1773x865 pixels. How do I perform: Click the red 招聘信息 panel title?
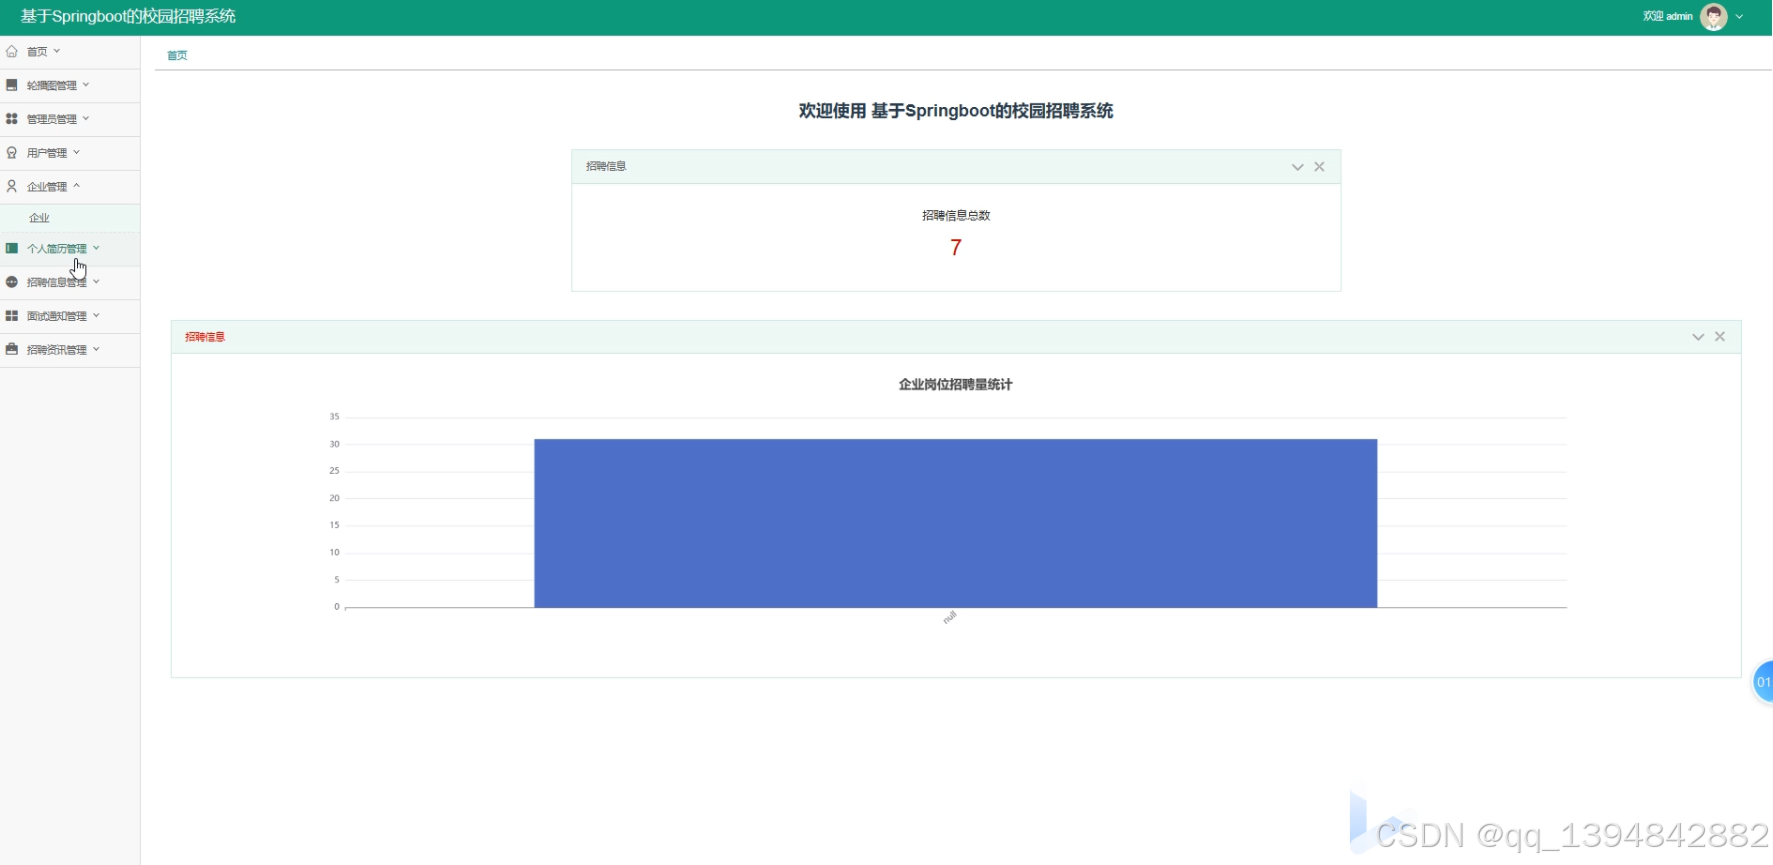click(x=205, y=337)
